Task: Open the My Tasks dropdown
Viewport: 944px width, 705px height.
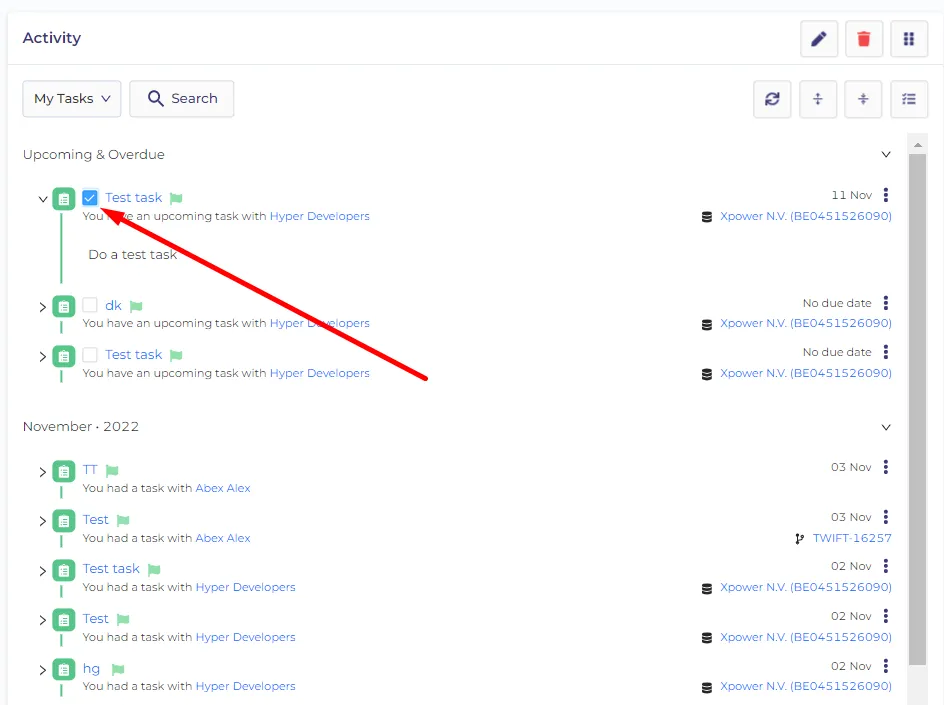Action: click(x=72, y=99)
